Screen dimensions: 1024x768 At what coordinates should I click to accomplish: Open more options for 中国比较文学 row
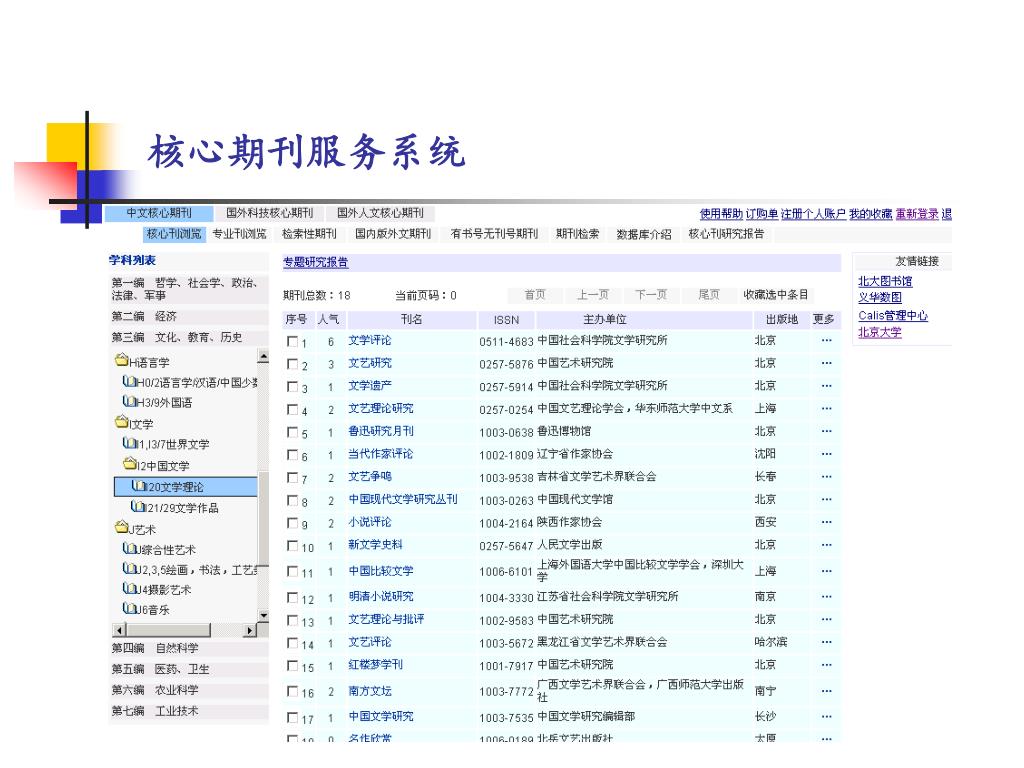pyautogui.click(x=826, y=571)
